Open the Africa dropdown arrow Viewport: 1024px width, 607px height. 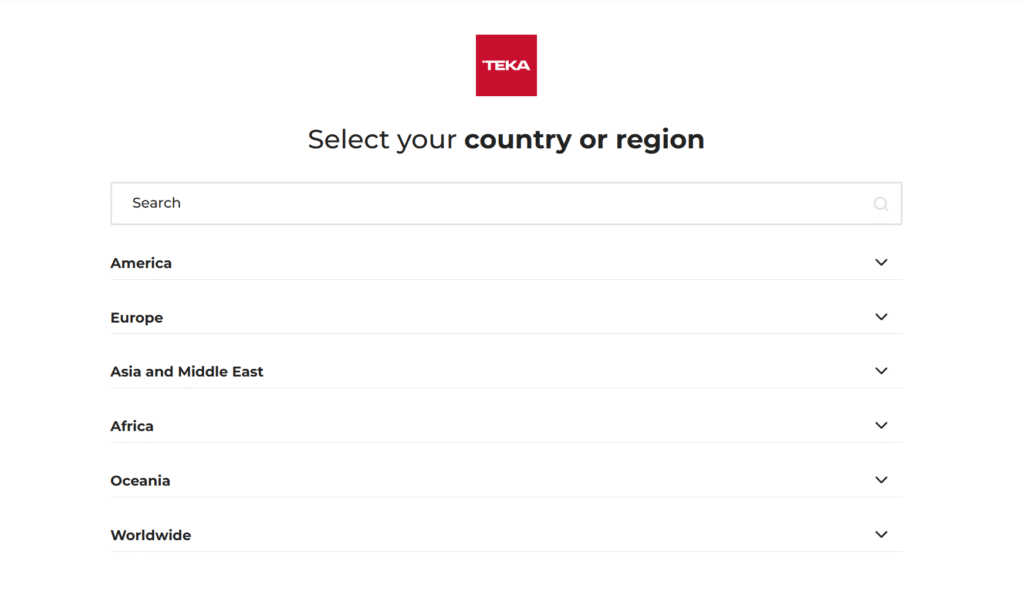pyautogui.click(x=882, y=425)
